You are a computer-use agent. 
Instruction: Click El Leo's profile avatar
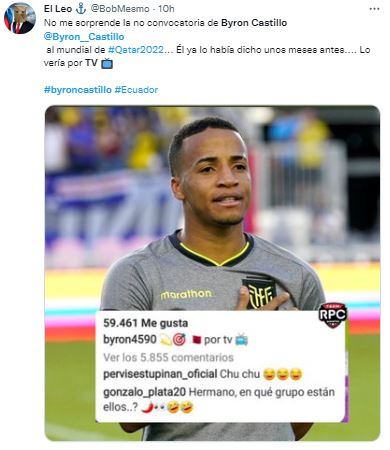[20, 18]
